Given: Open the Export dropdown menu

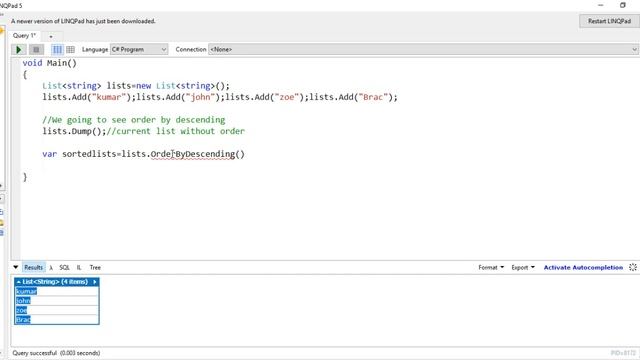Looking at the screenshot, I should (523, 267).
